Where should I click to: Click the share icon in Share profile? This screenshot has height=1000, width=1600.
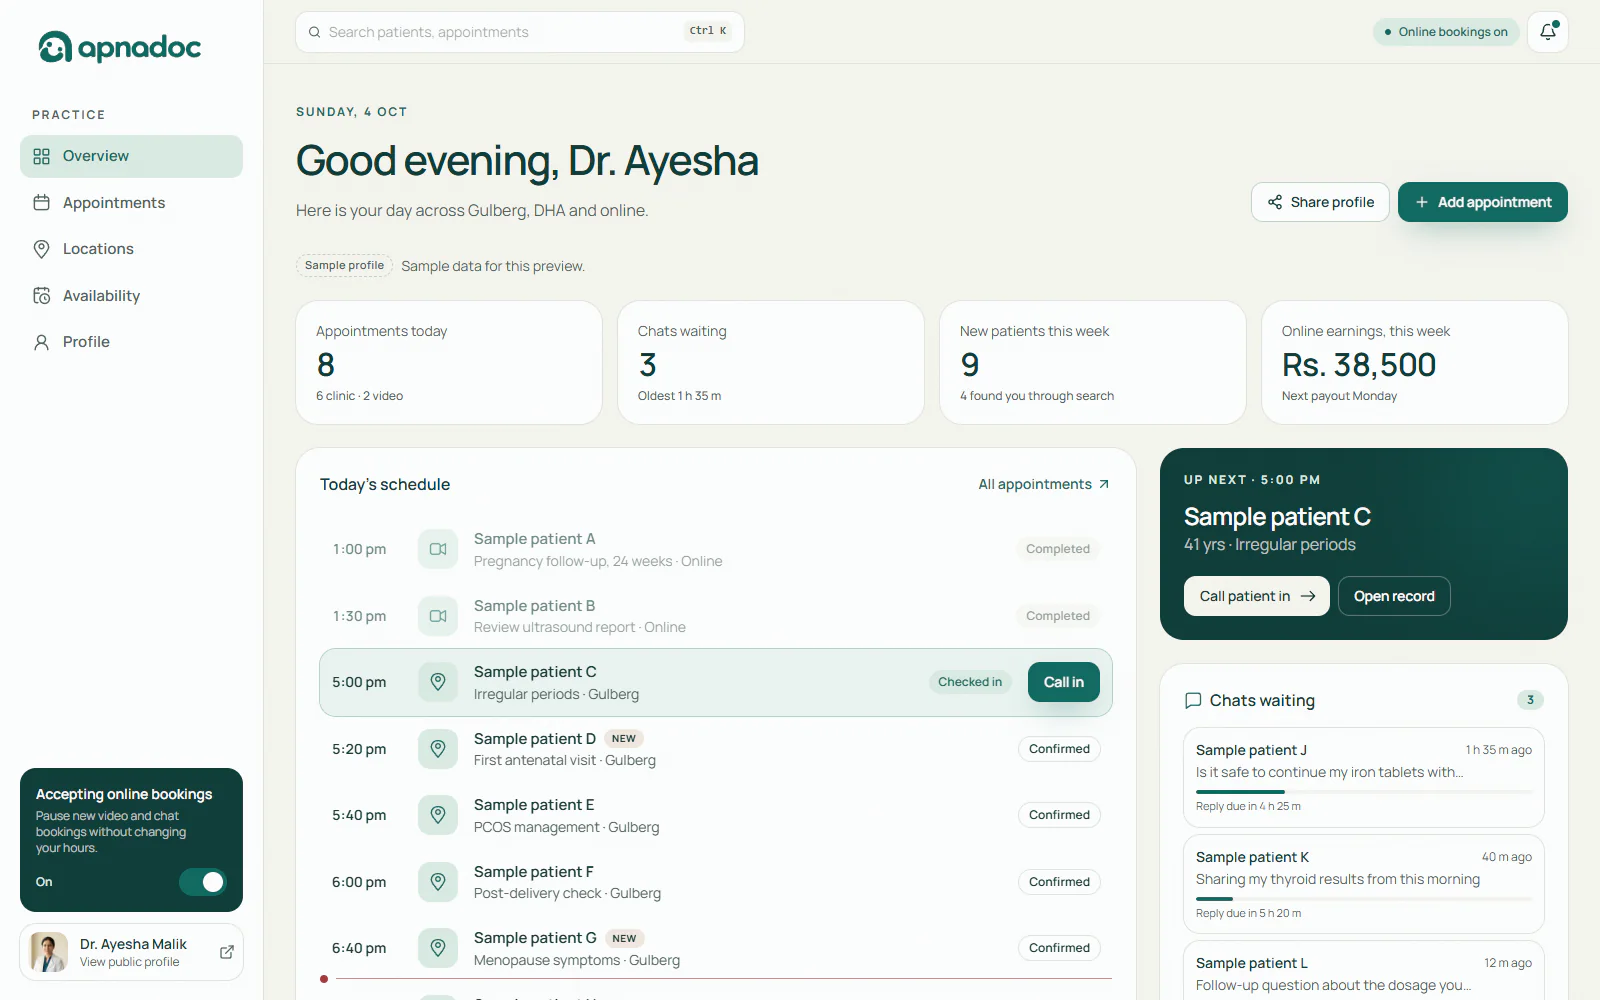1275,202
